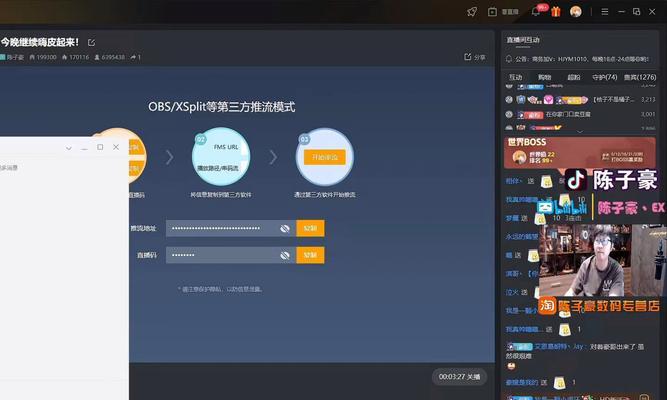
Task: Click the 分享 share button
Action: (475, 57)
